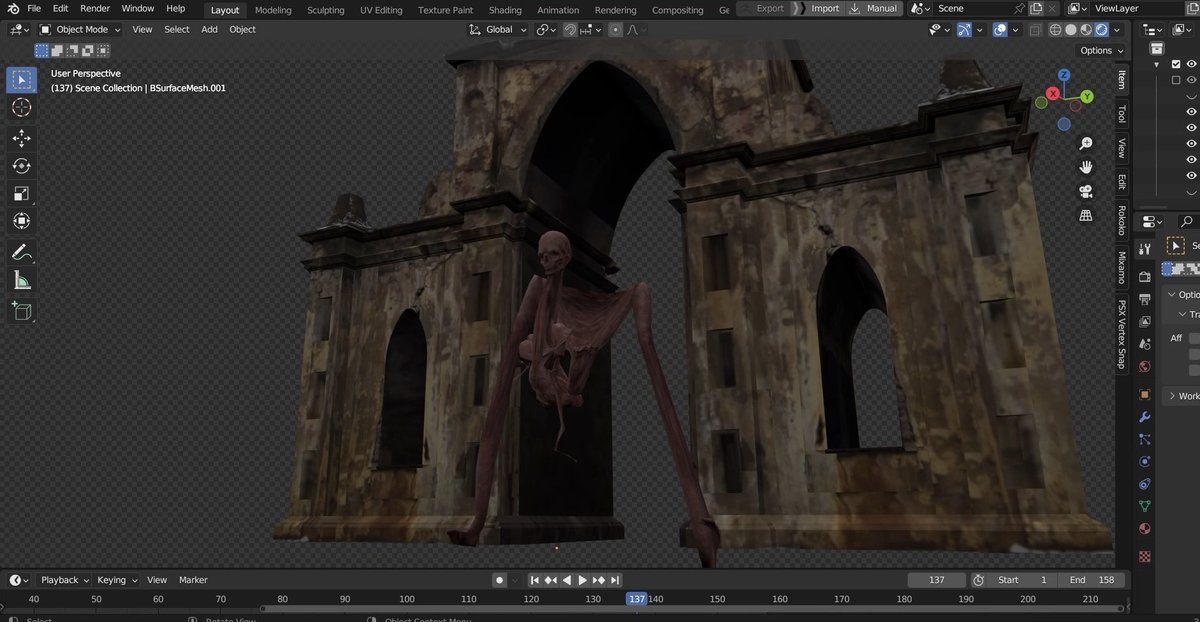Activate the Transform tool
1200x622 pixels.
(21, 221)
